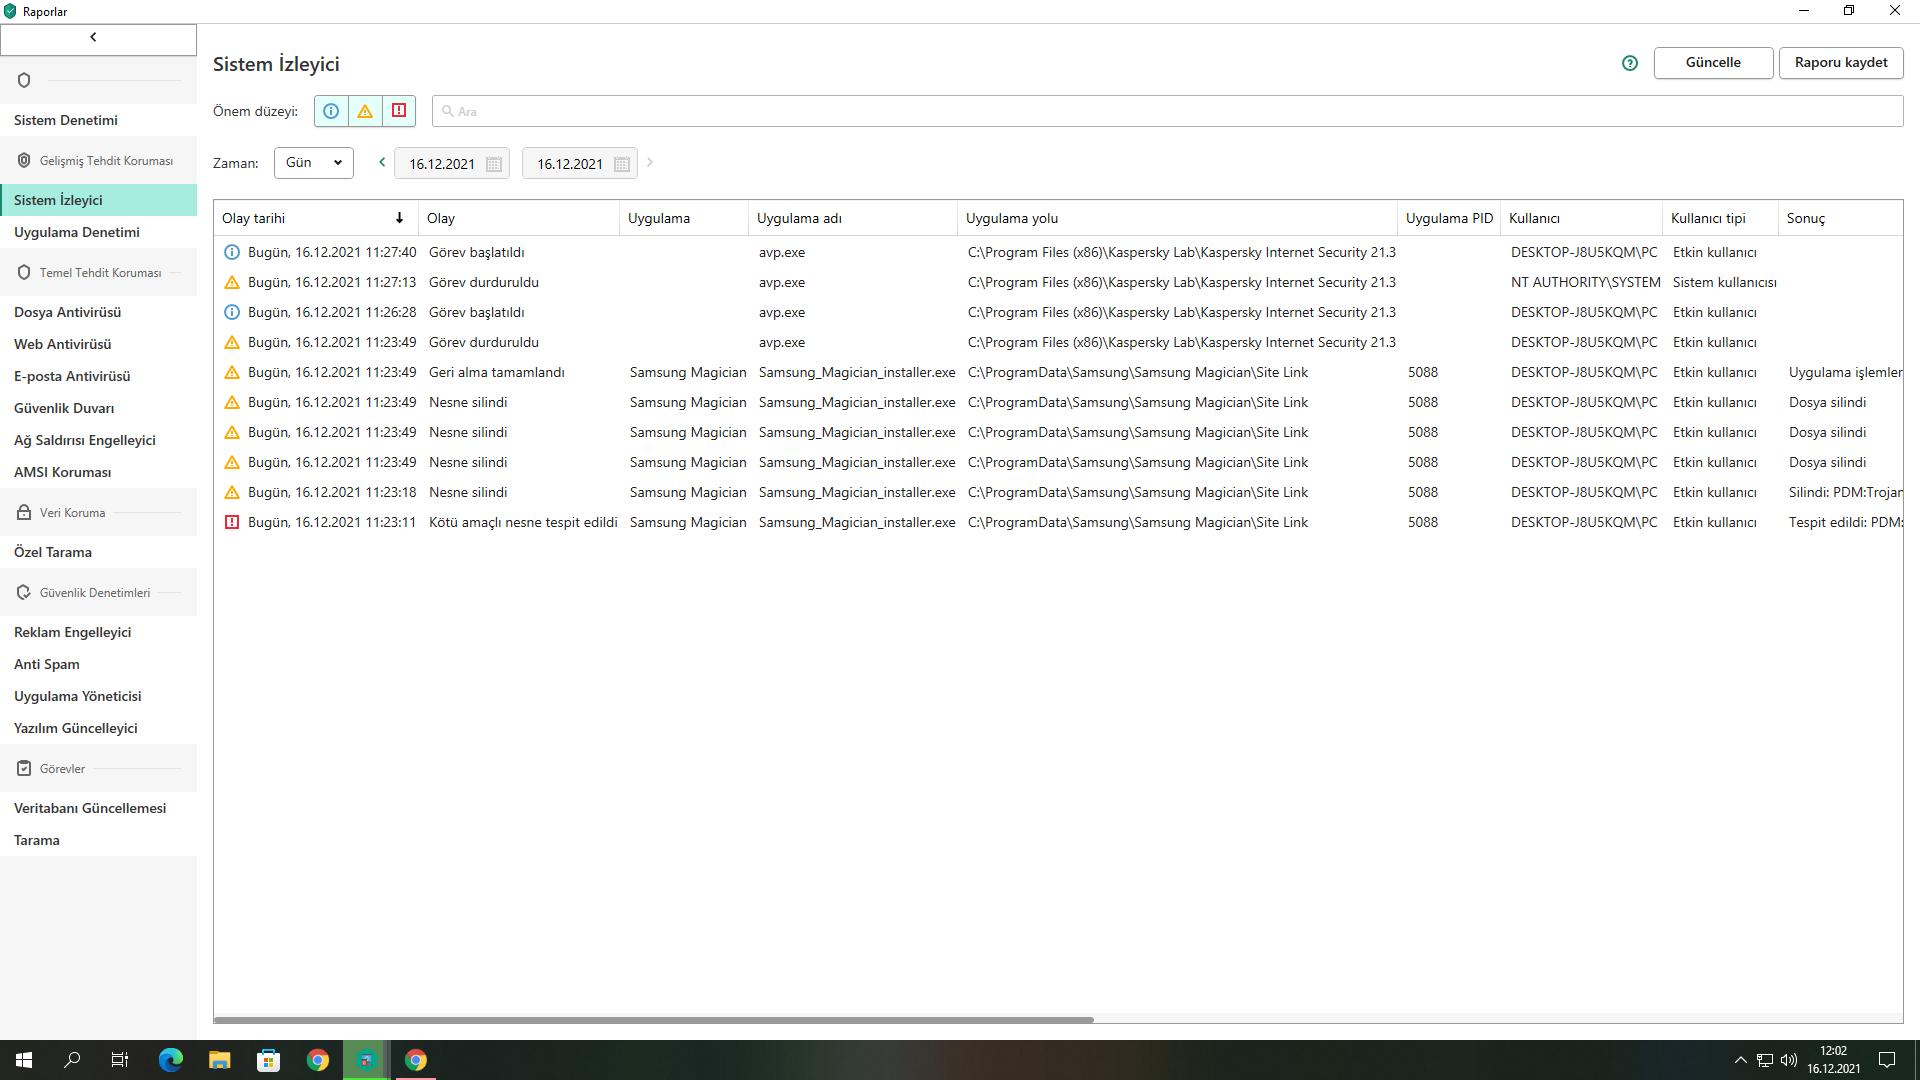Toggle the info severity level filter
1920x1080 pixels.
[x=331, y=111]
